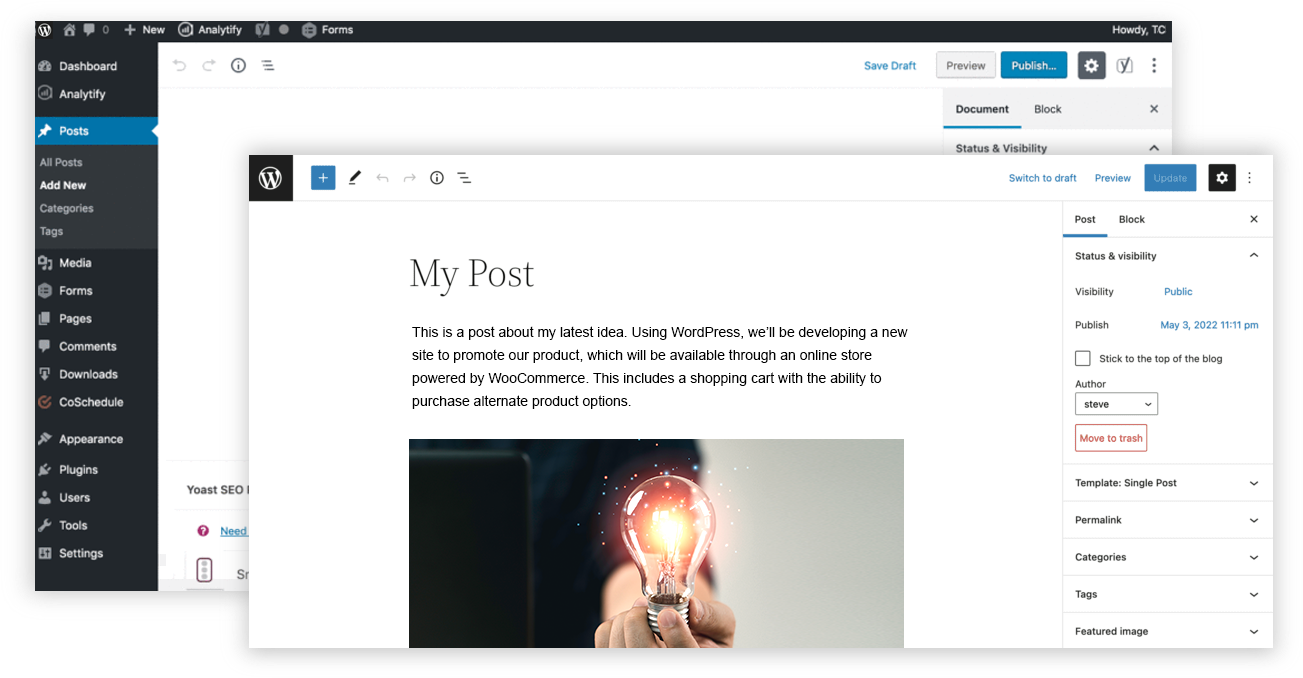
Task: Click the undo arrow in the editor toolbar
Action: tap(382, 177)
